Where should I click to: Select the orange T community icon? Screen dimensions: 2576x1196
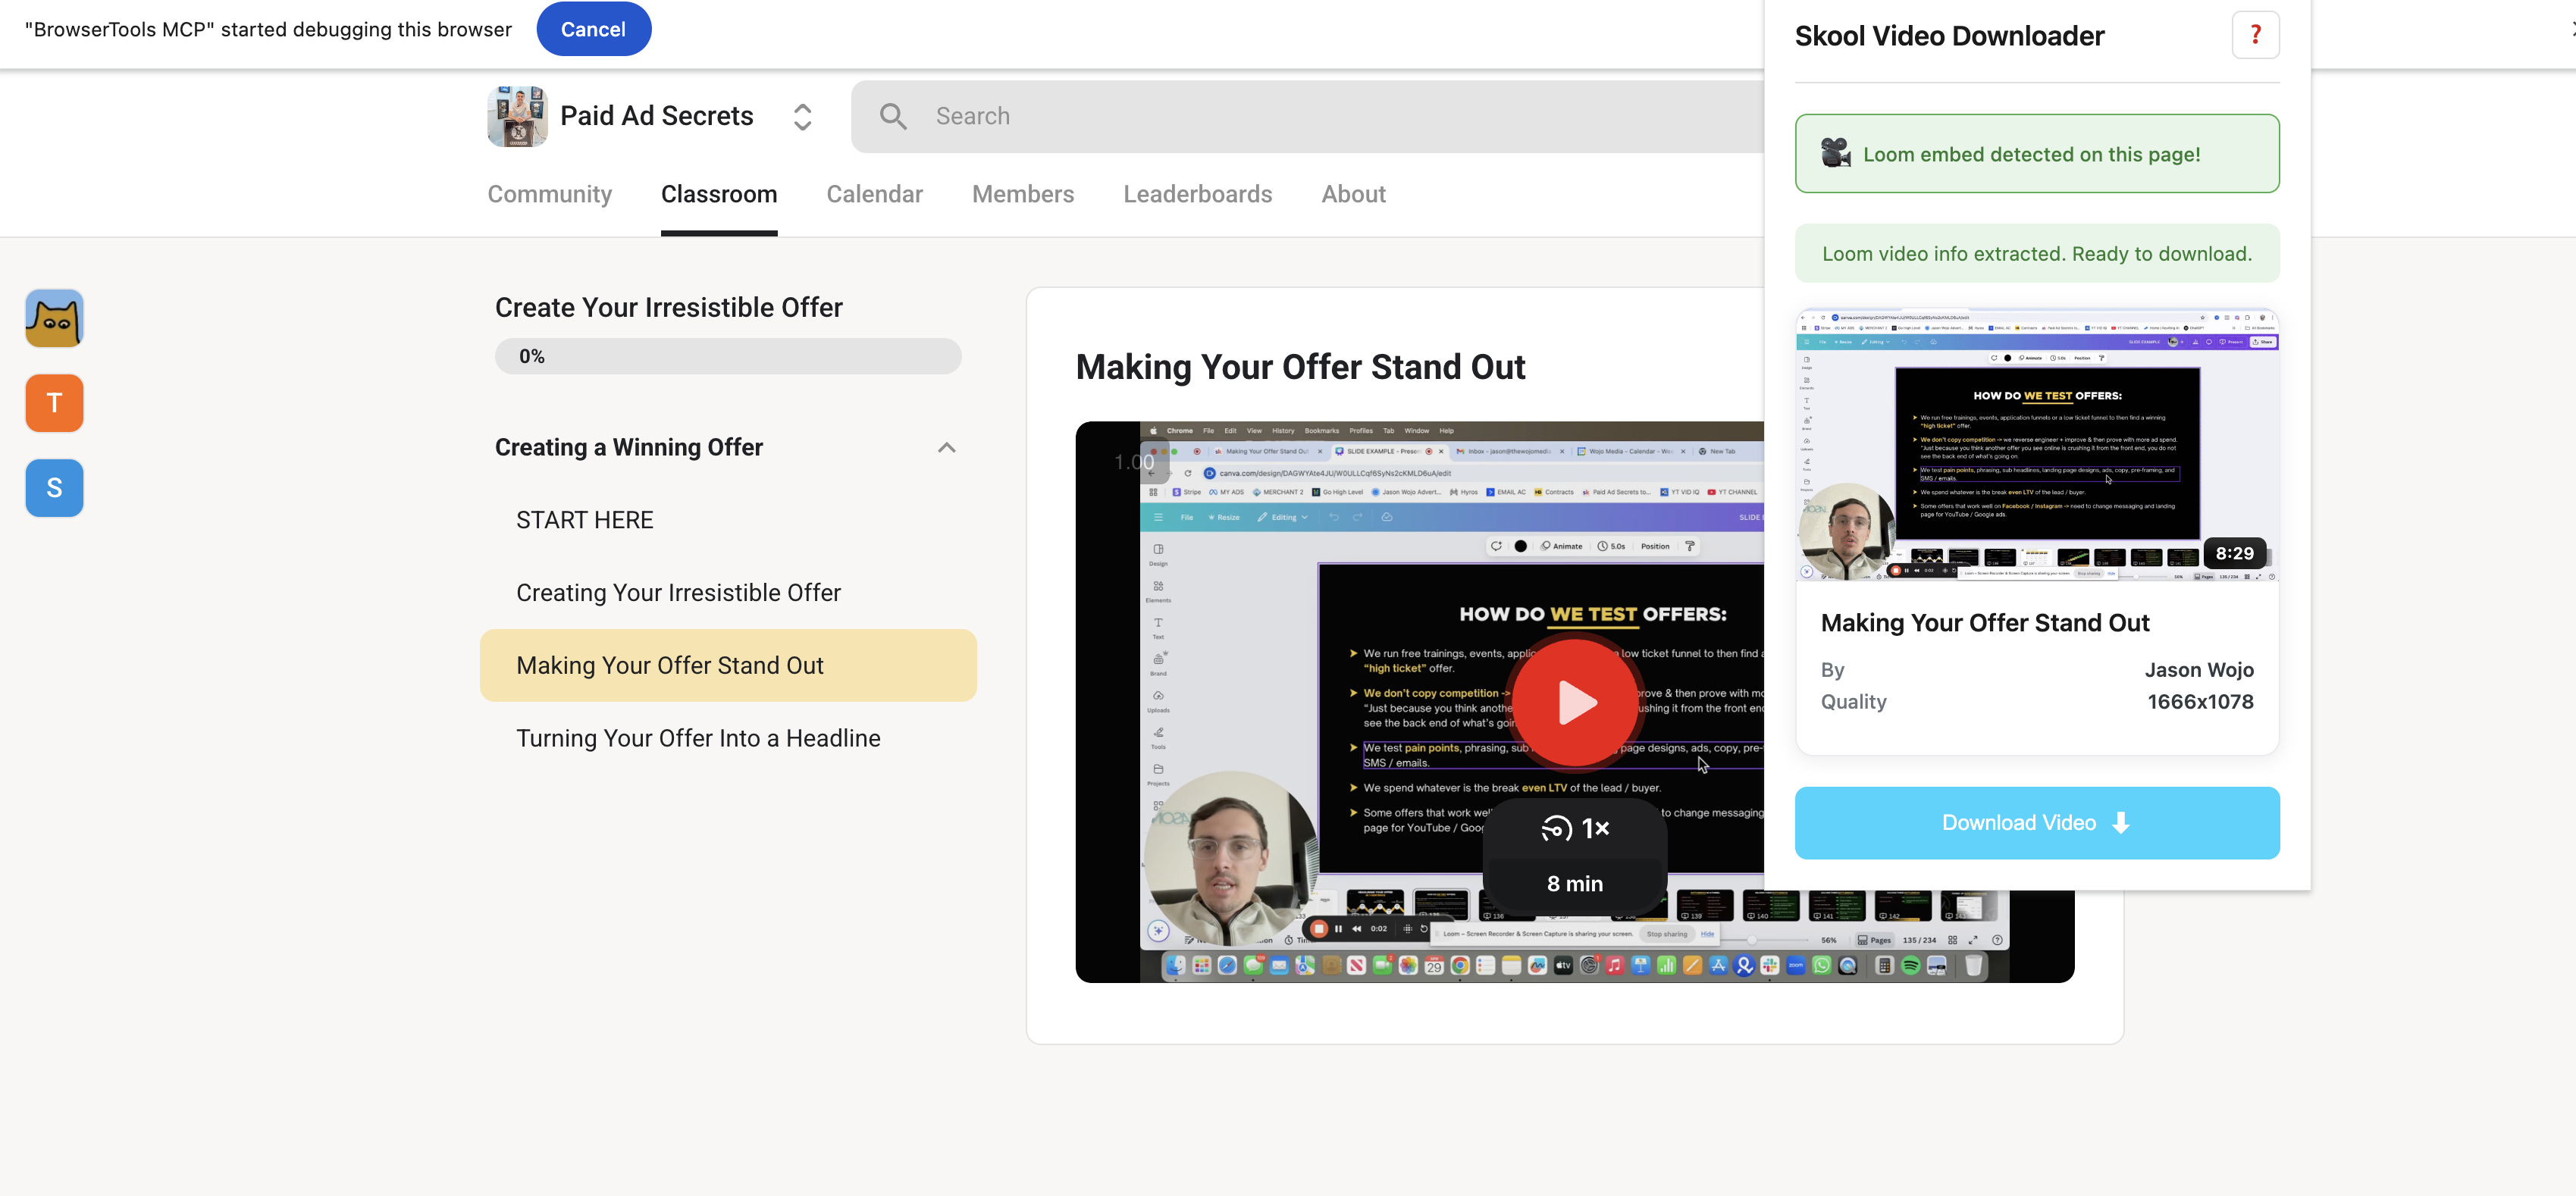(x=54, y=403)
